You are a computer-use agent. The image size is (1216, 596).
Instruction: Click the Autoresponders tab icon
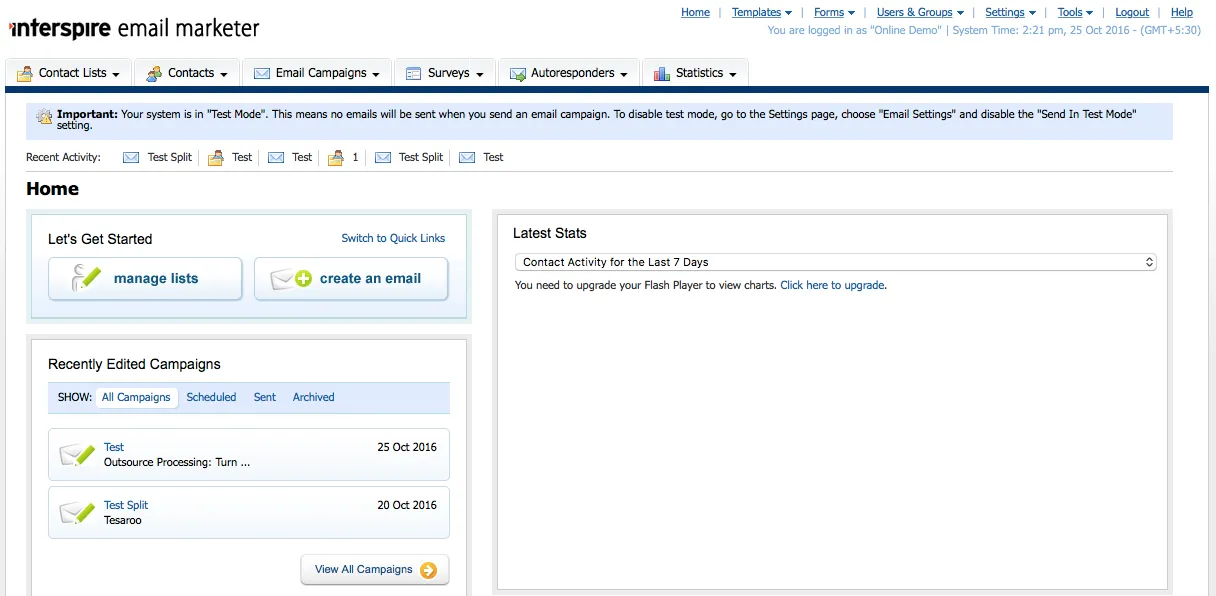(x=518, y=74)
